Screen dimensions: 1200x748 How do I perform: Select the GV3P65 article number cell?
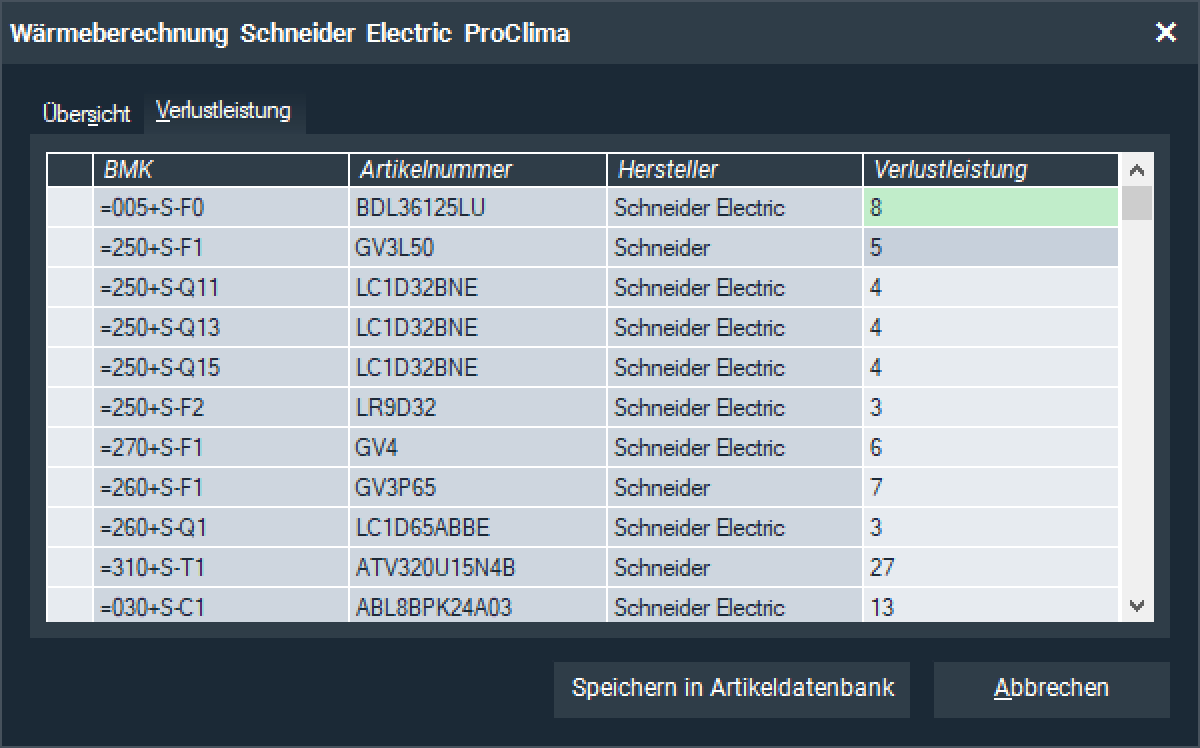point(477,488)
